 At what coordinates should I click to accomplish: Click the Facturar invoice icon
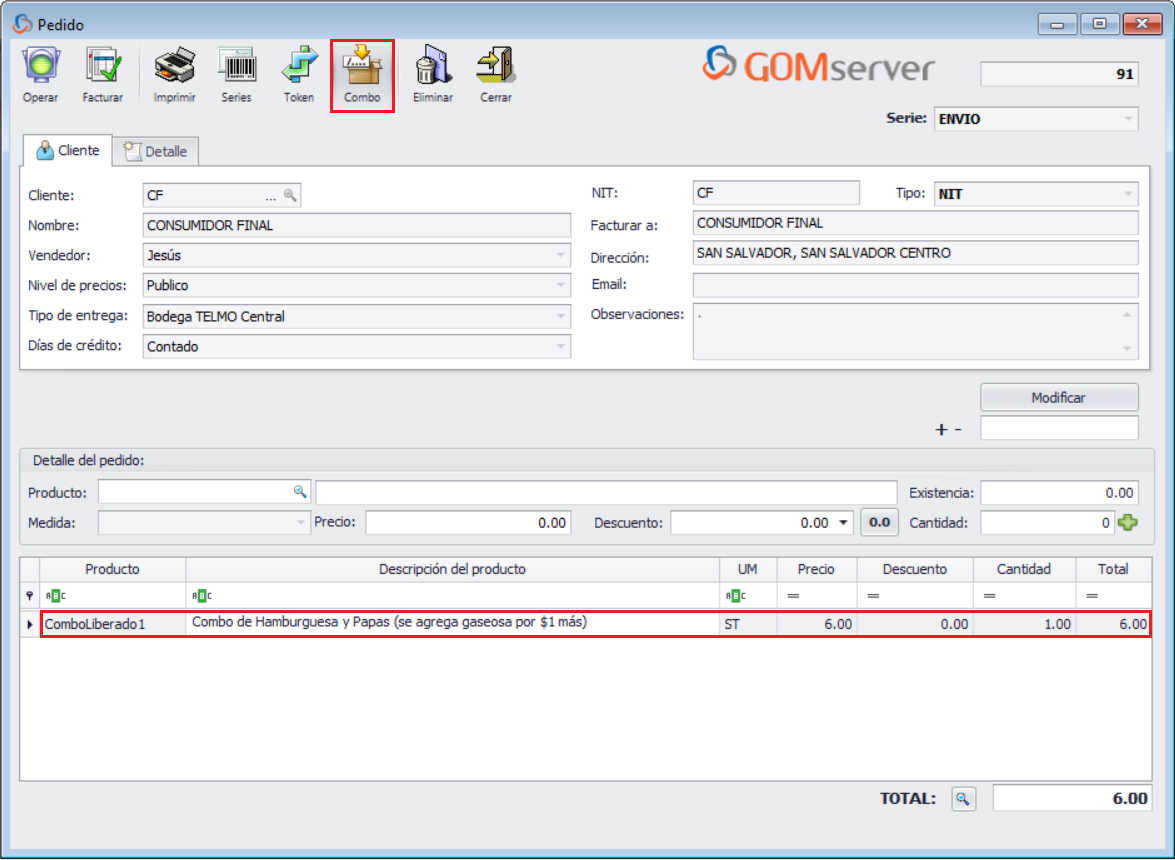click(x=102, y=66)
